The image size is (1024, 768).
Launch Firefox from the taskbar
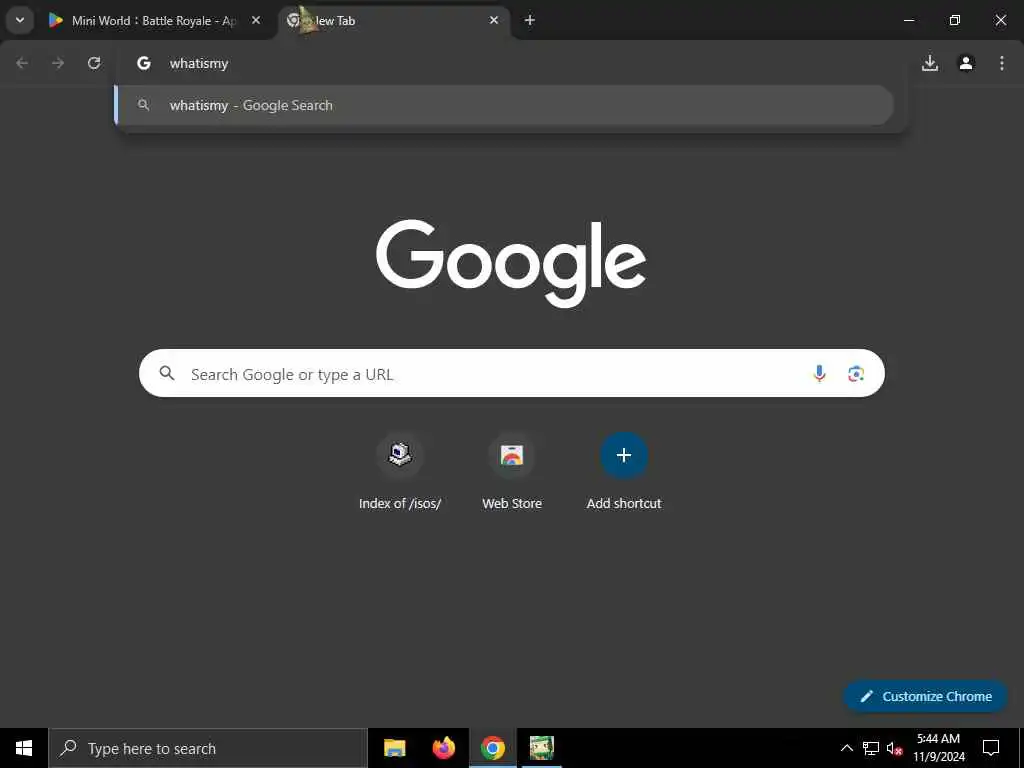click(443, 748)
